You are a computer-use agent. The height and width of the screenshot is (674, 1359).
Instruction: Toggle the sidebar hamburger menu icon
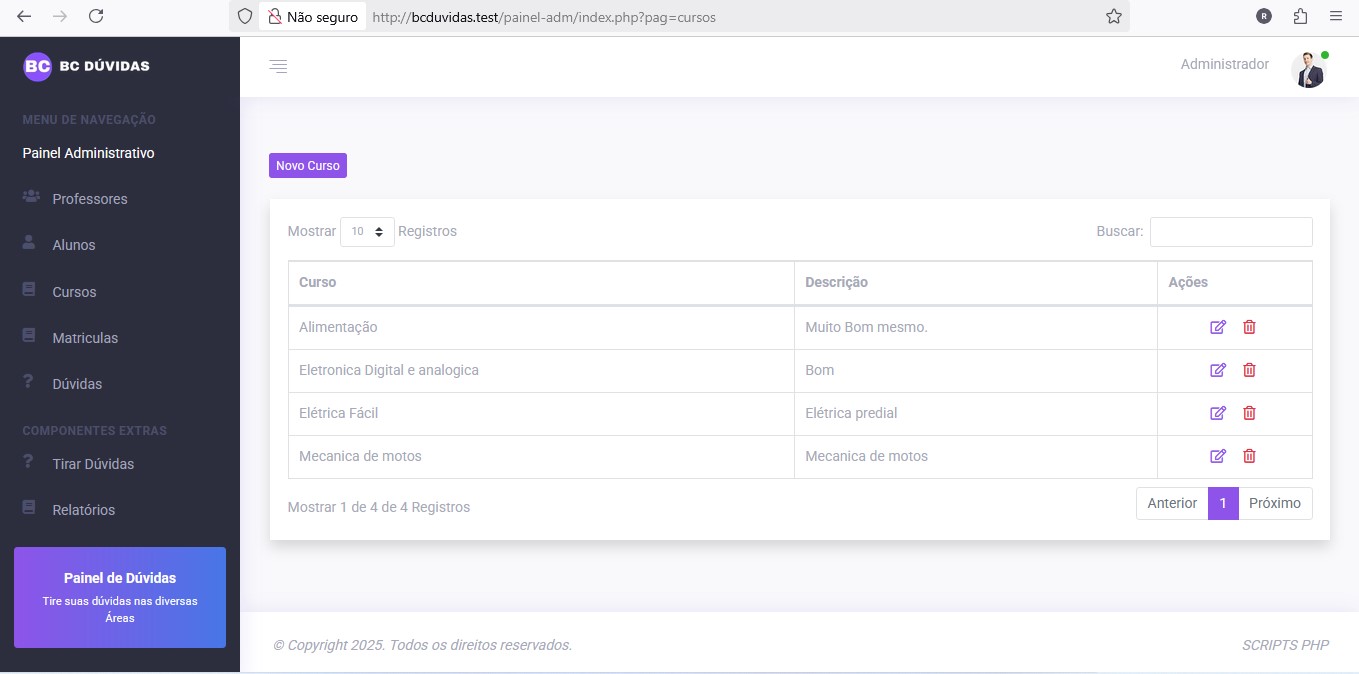point(278,66)
